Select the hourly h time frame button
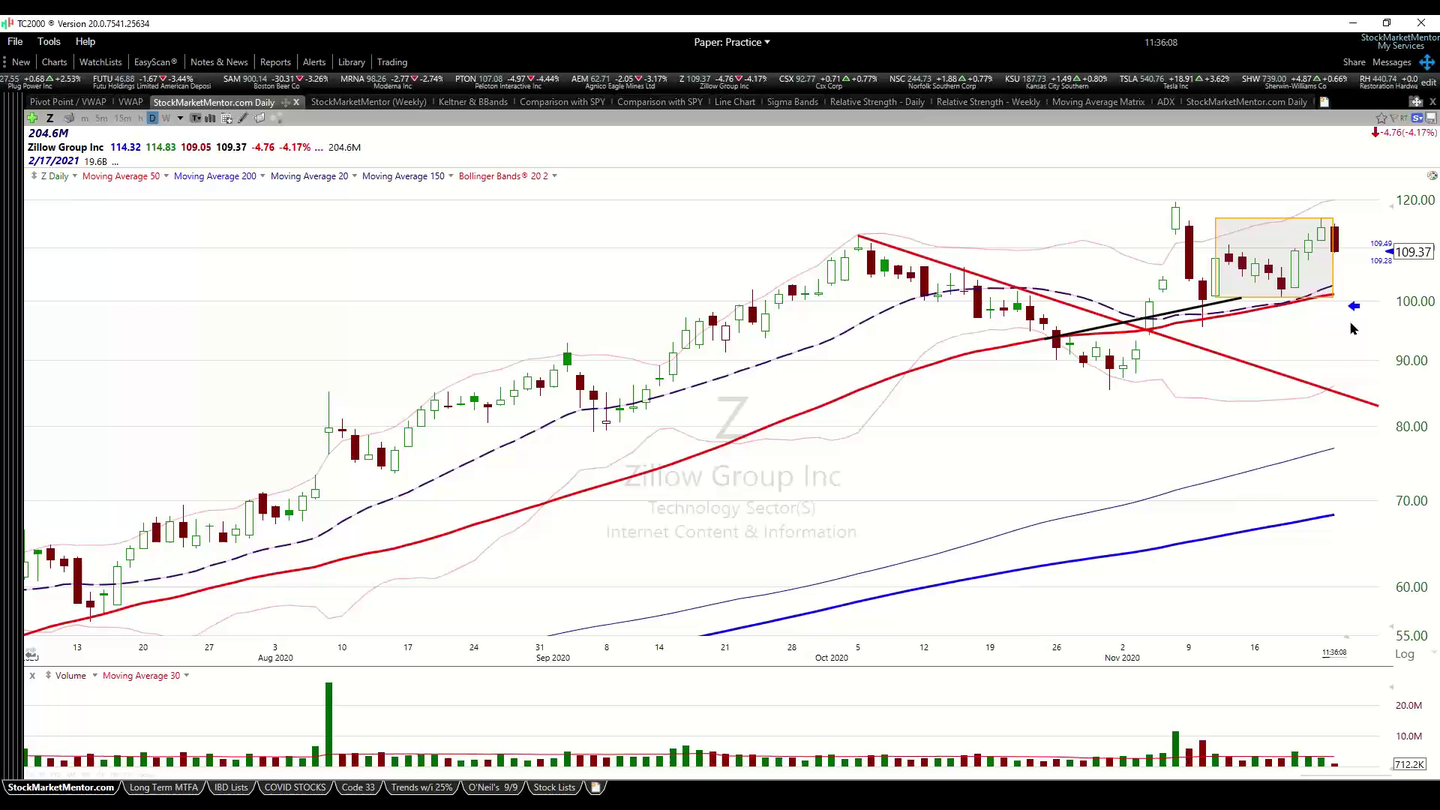 click(141, 118)
